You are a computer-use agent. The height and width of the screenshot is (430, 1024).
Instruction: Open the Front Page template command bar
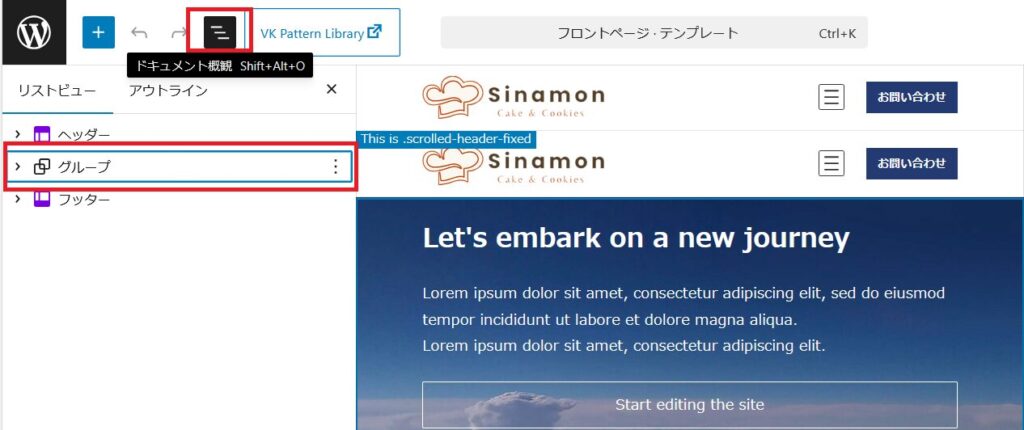654,33
